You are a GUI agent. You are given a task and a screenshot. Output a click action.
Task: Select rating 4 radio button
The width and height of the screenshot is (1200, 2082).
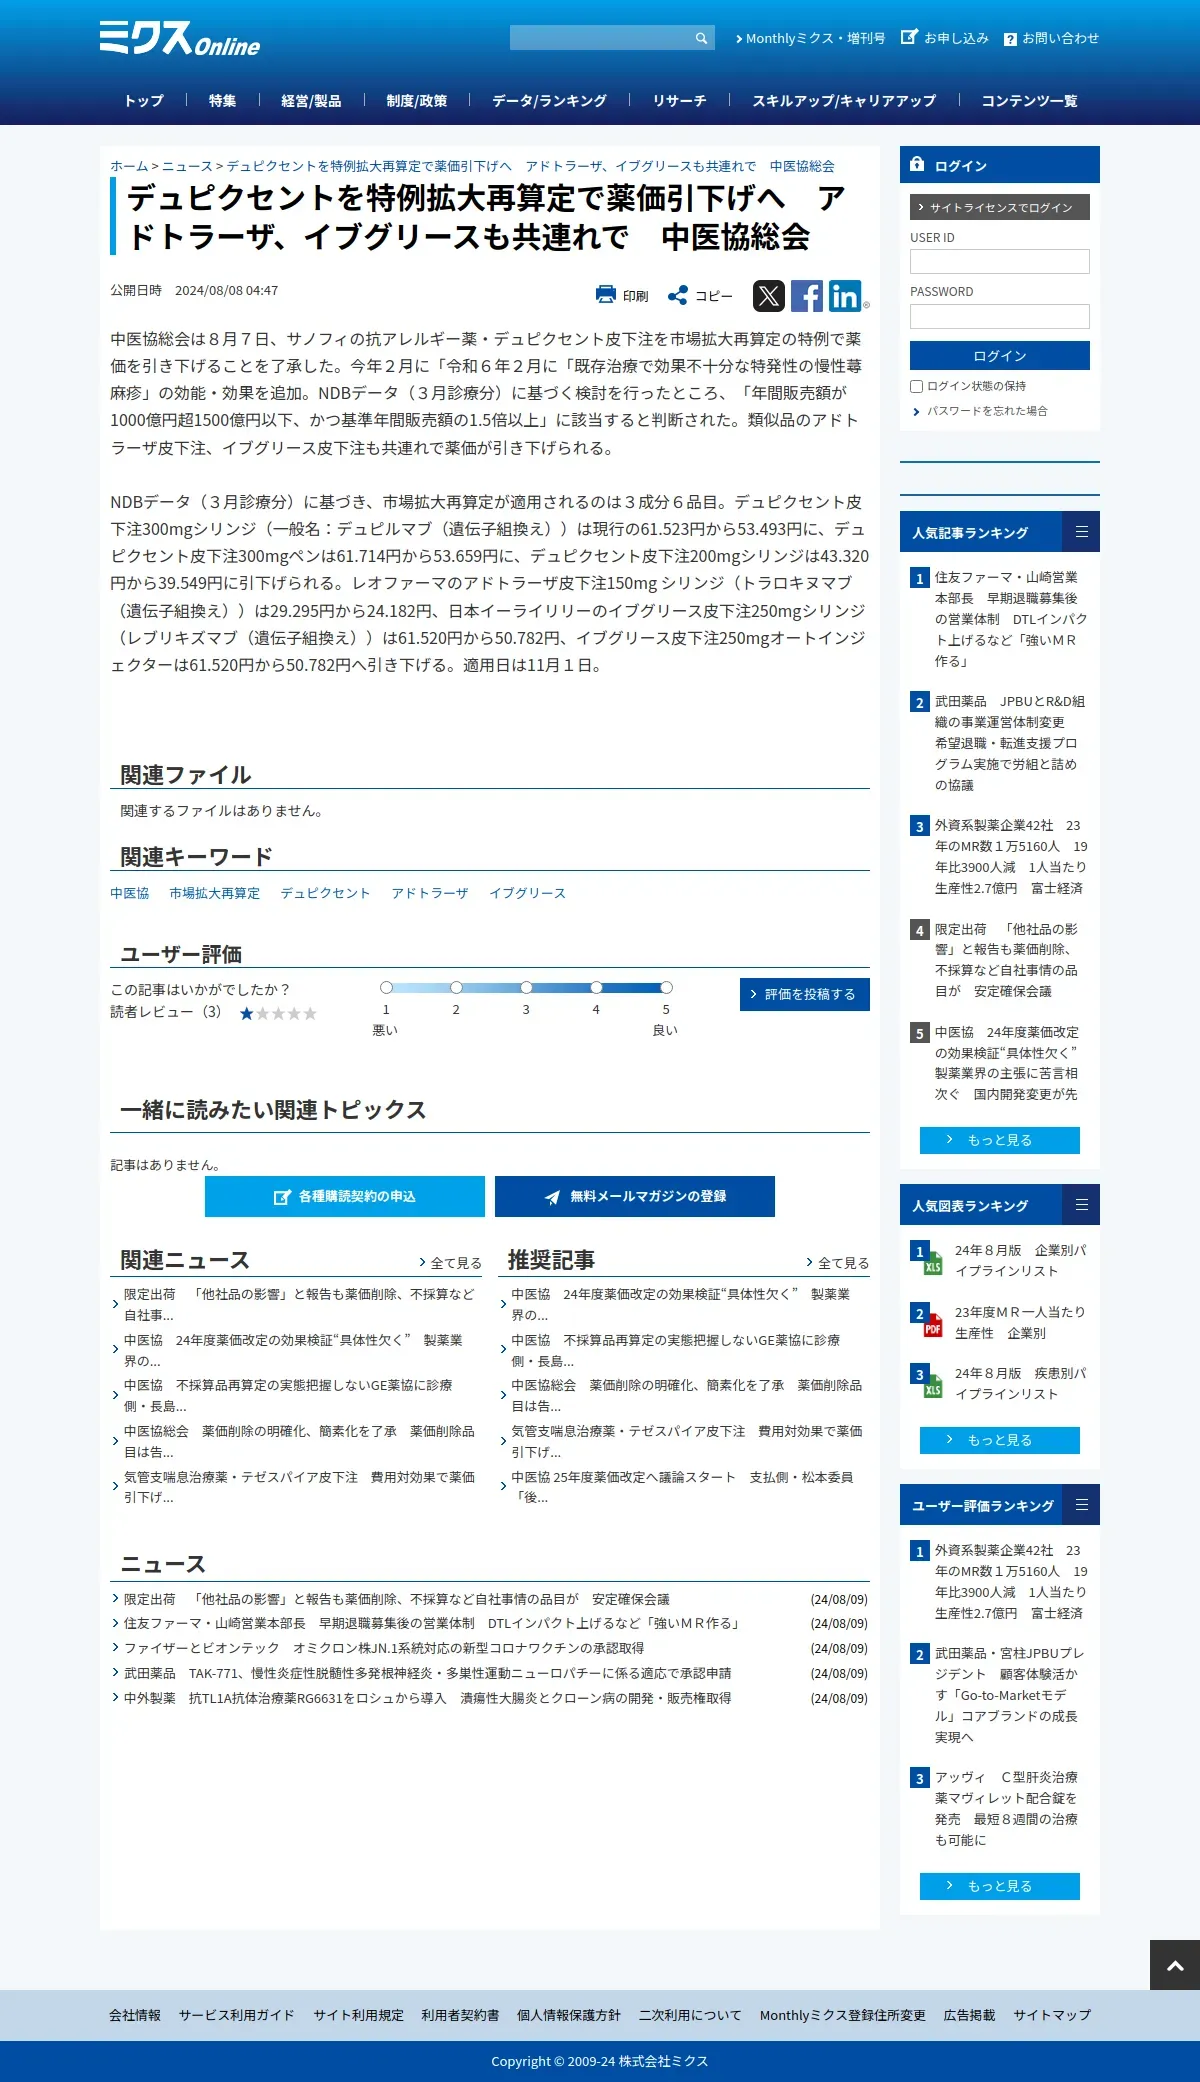click(x=596, y=987)
